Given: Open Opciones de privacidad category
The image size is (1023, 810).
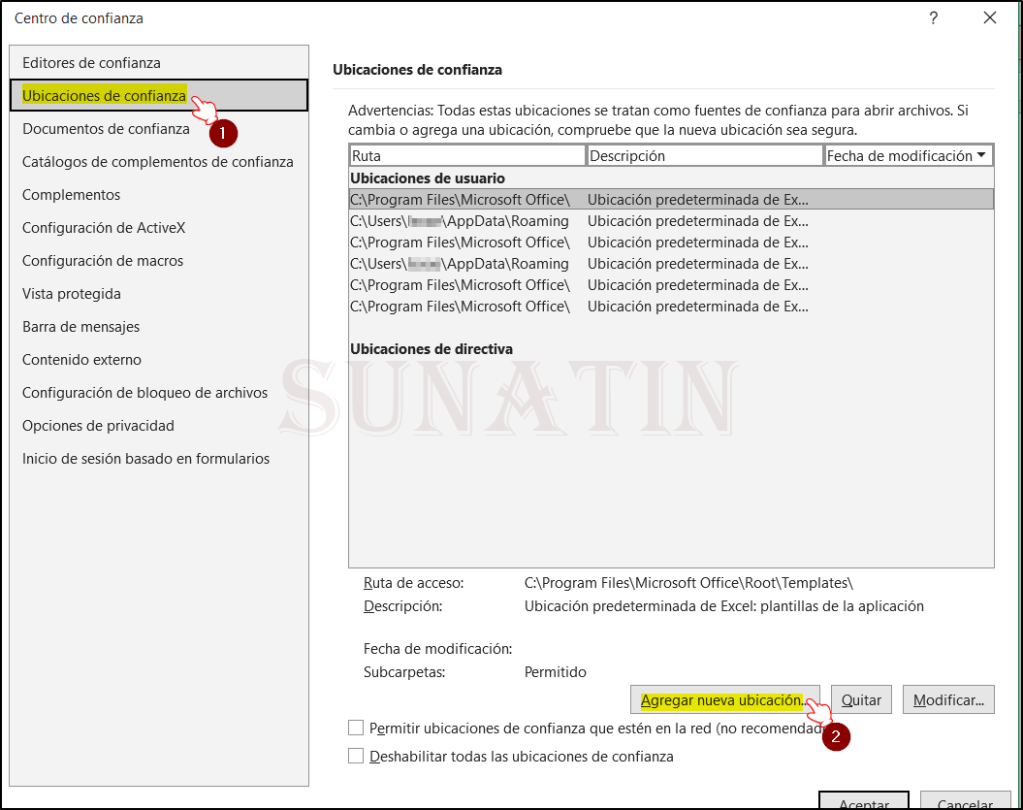Looking at the screenshot, I should click(98, 426).
